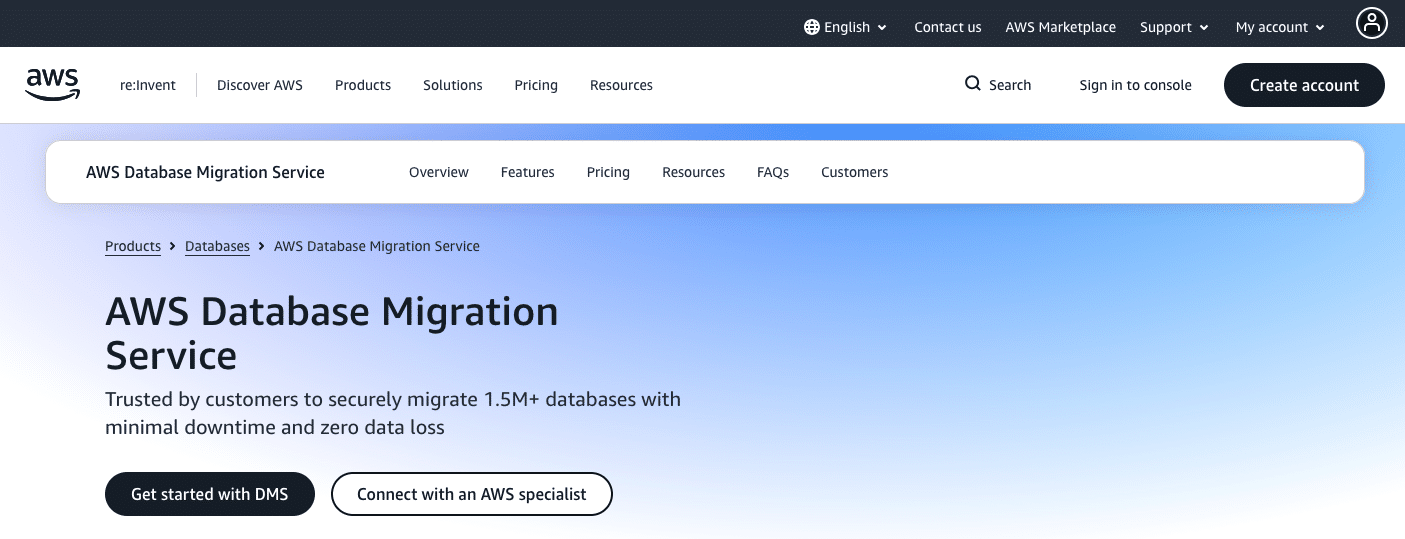The height and width of the screenshot is (539, 1405).
Task: Click Sign in to console
Action: pos(1136,85)
